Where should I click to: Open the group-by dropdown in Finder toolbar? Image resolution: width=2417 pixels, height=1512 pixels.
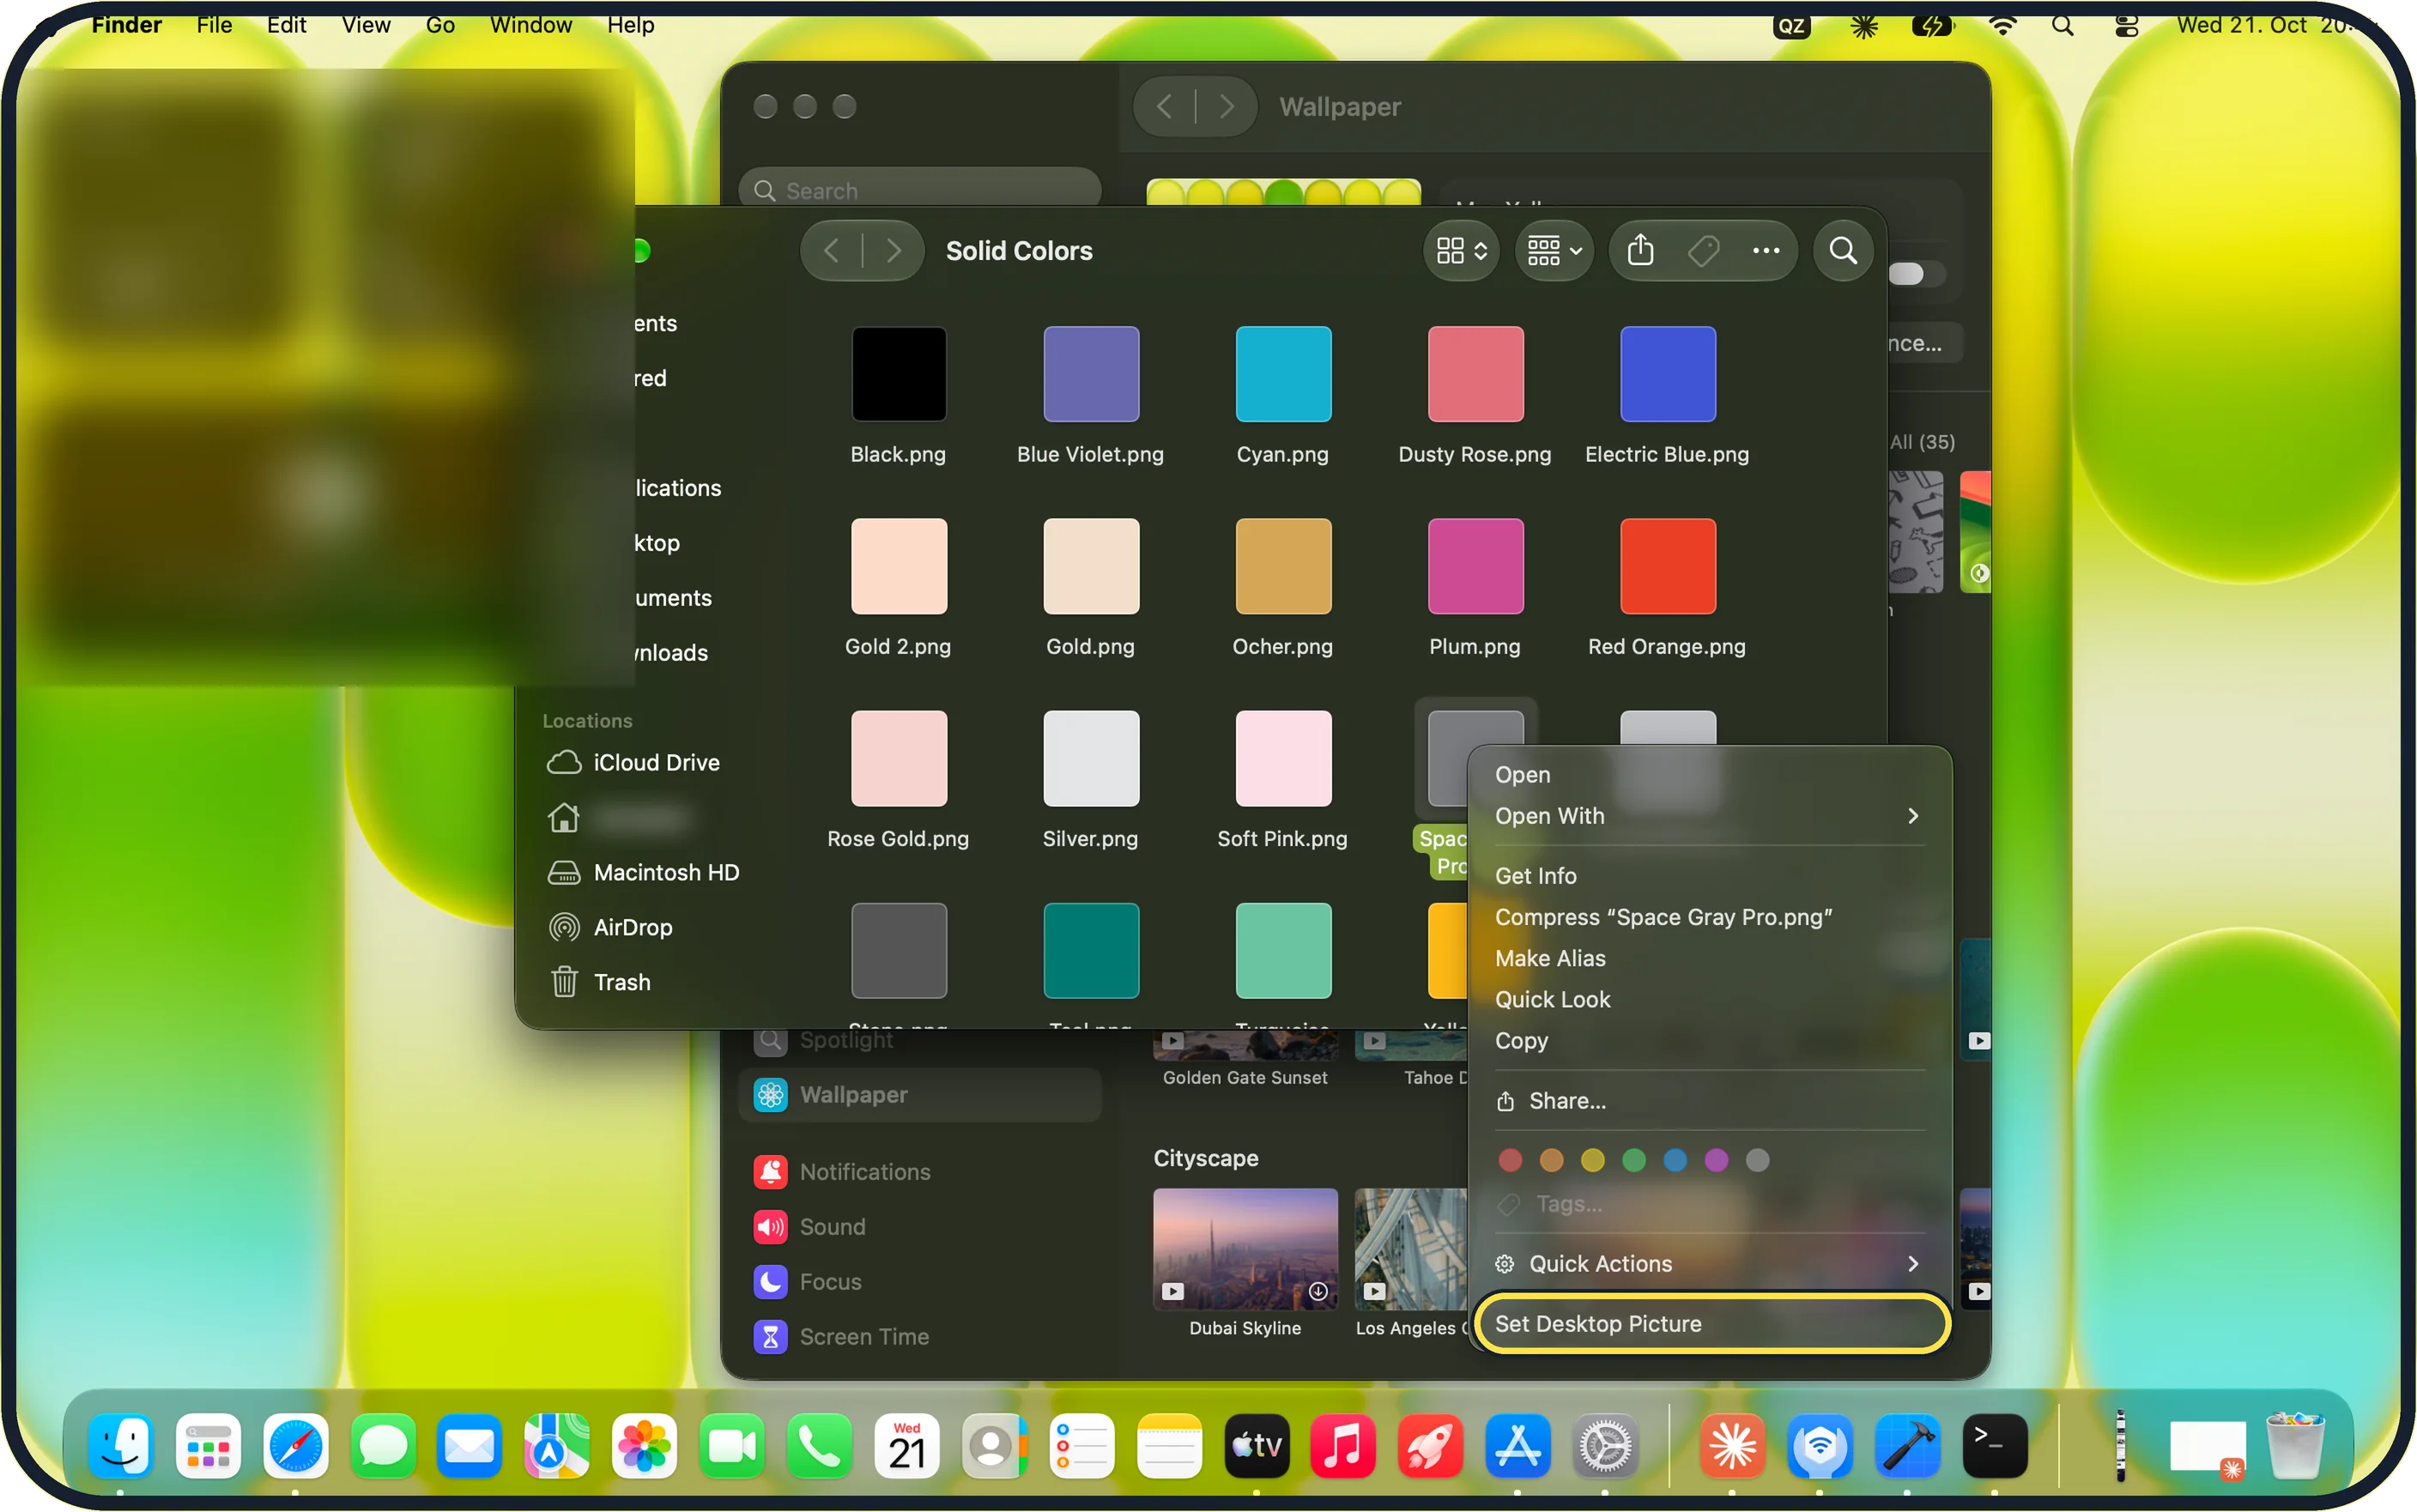coord(1554,250)
